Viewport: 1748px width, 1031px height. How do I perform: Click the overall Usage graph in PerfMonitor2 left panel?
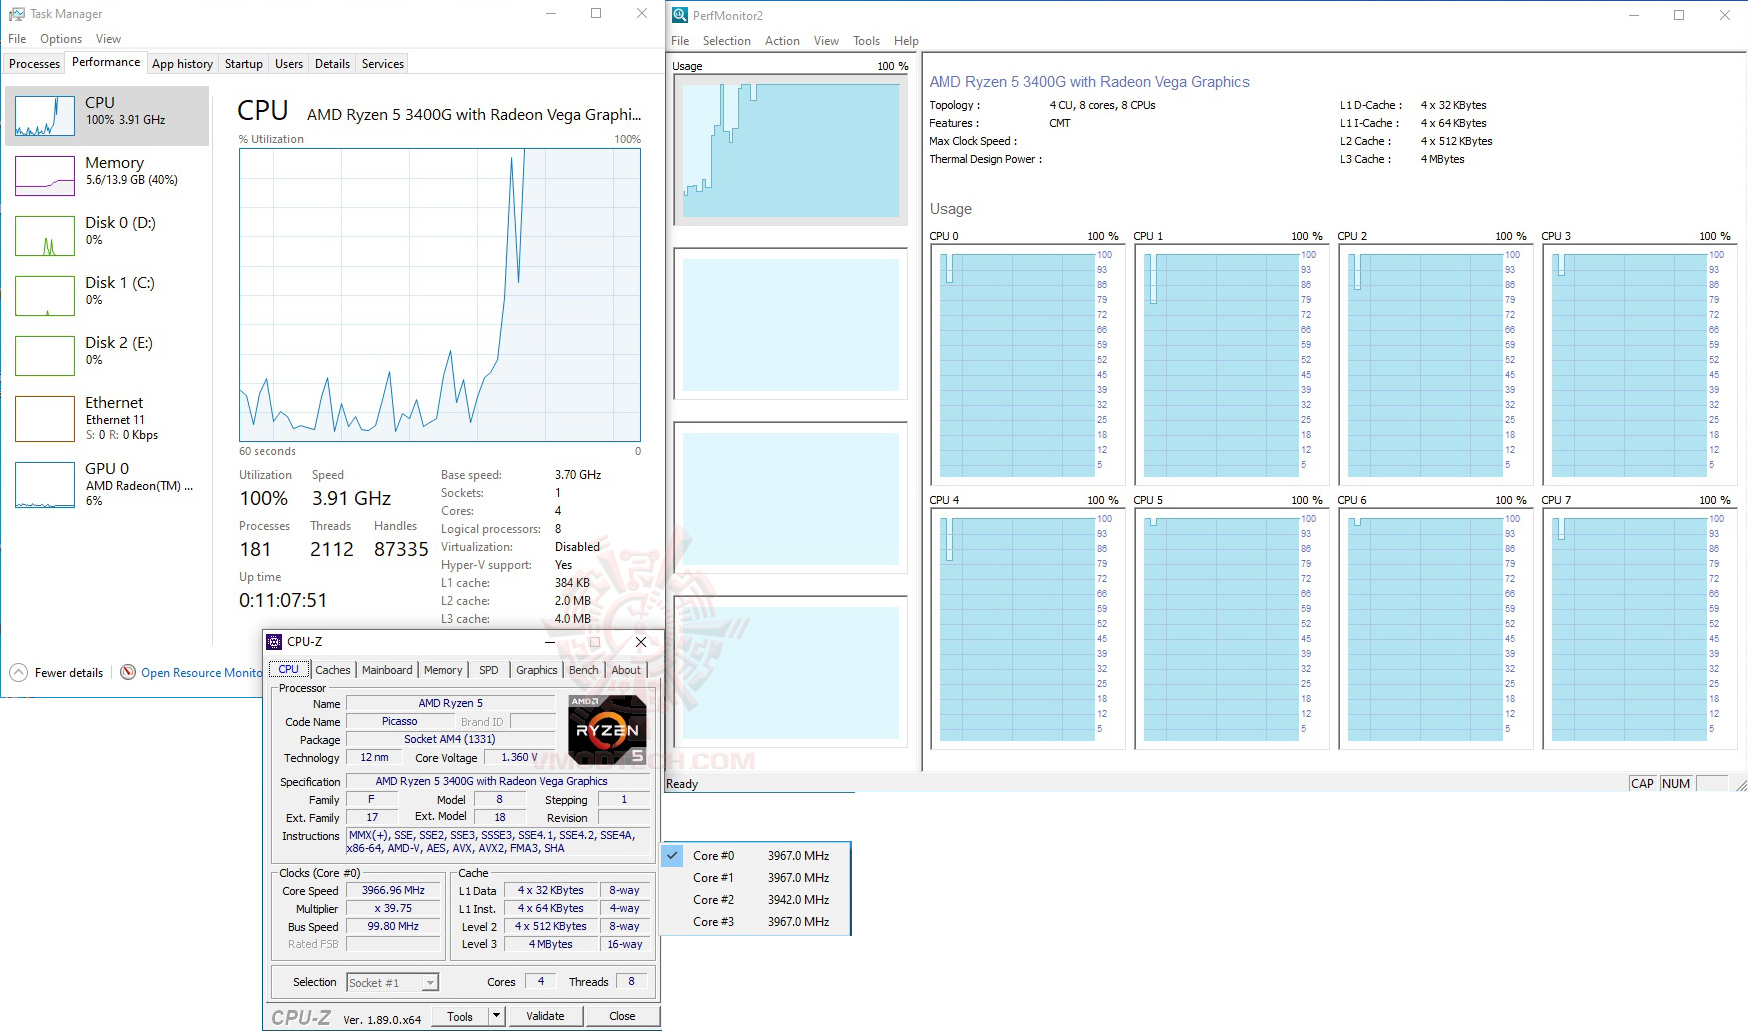[791, 150]
